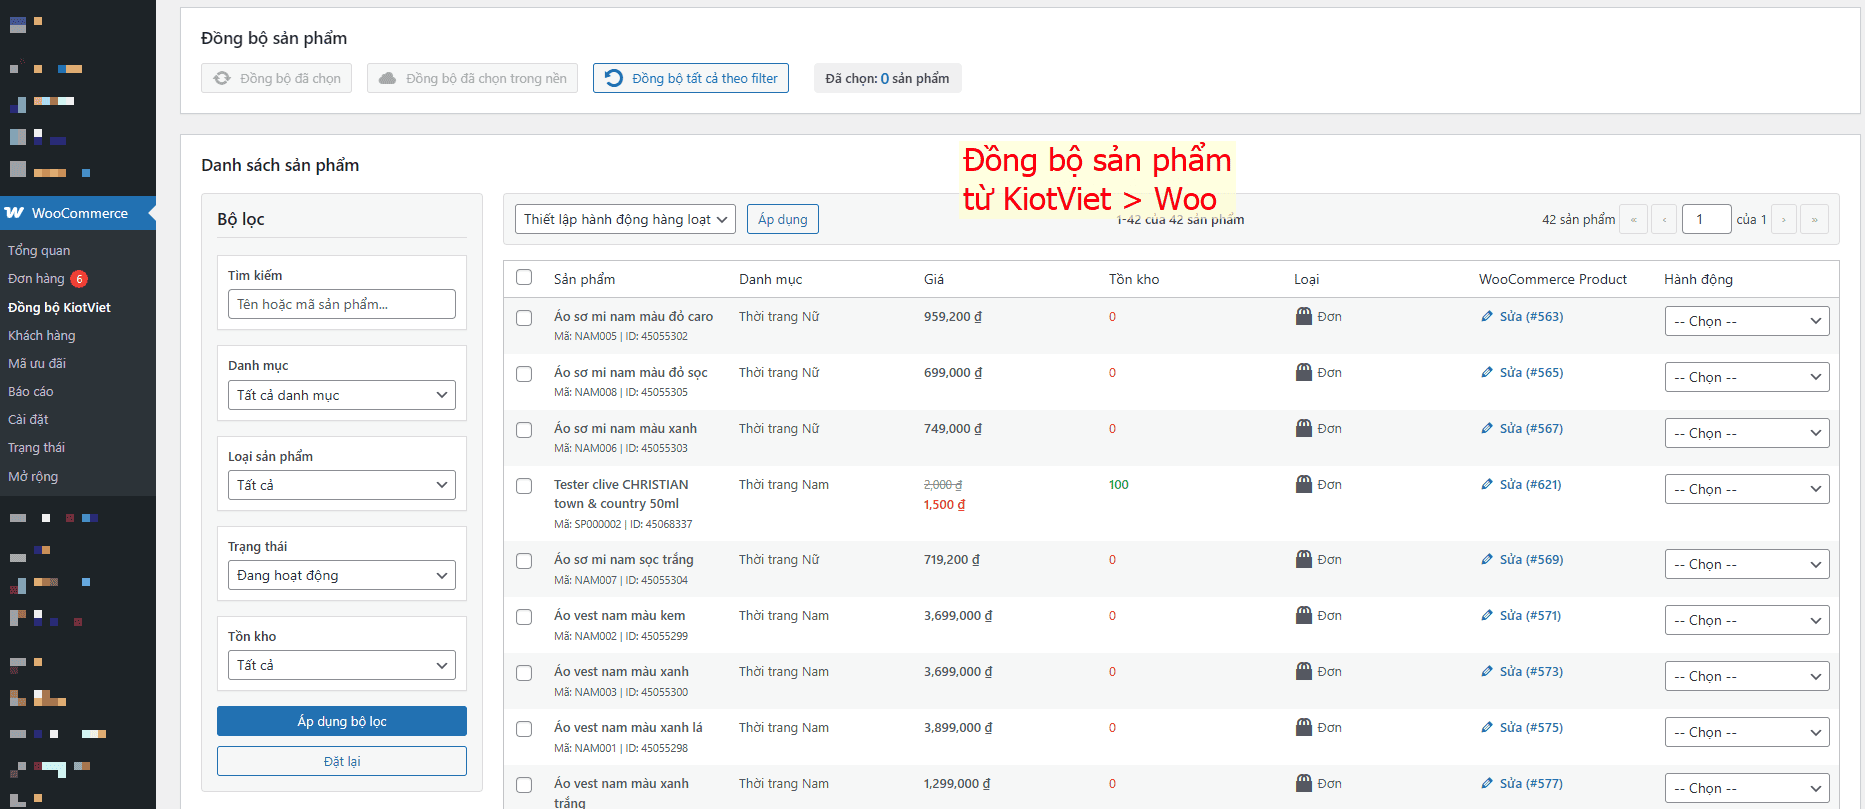This screenshot has height=809, width=1865.
Task: Tick the select-all checkbox in the table header
Action: (x=524, y=277)
